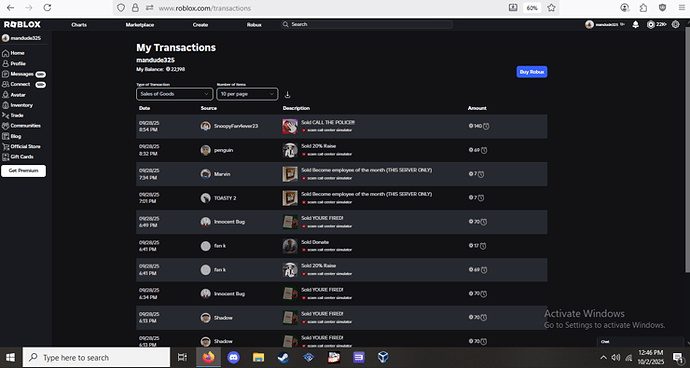Image resolution: width=690 pixels, height=368 pixels.
Task: Open the Marketplace tab
Action: tap(140, 25)
